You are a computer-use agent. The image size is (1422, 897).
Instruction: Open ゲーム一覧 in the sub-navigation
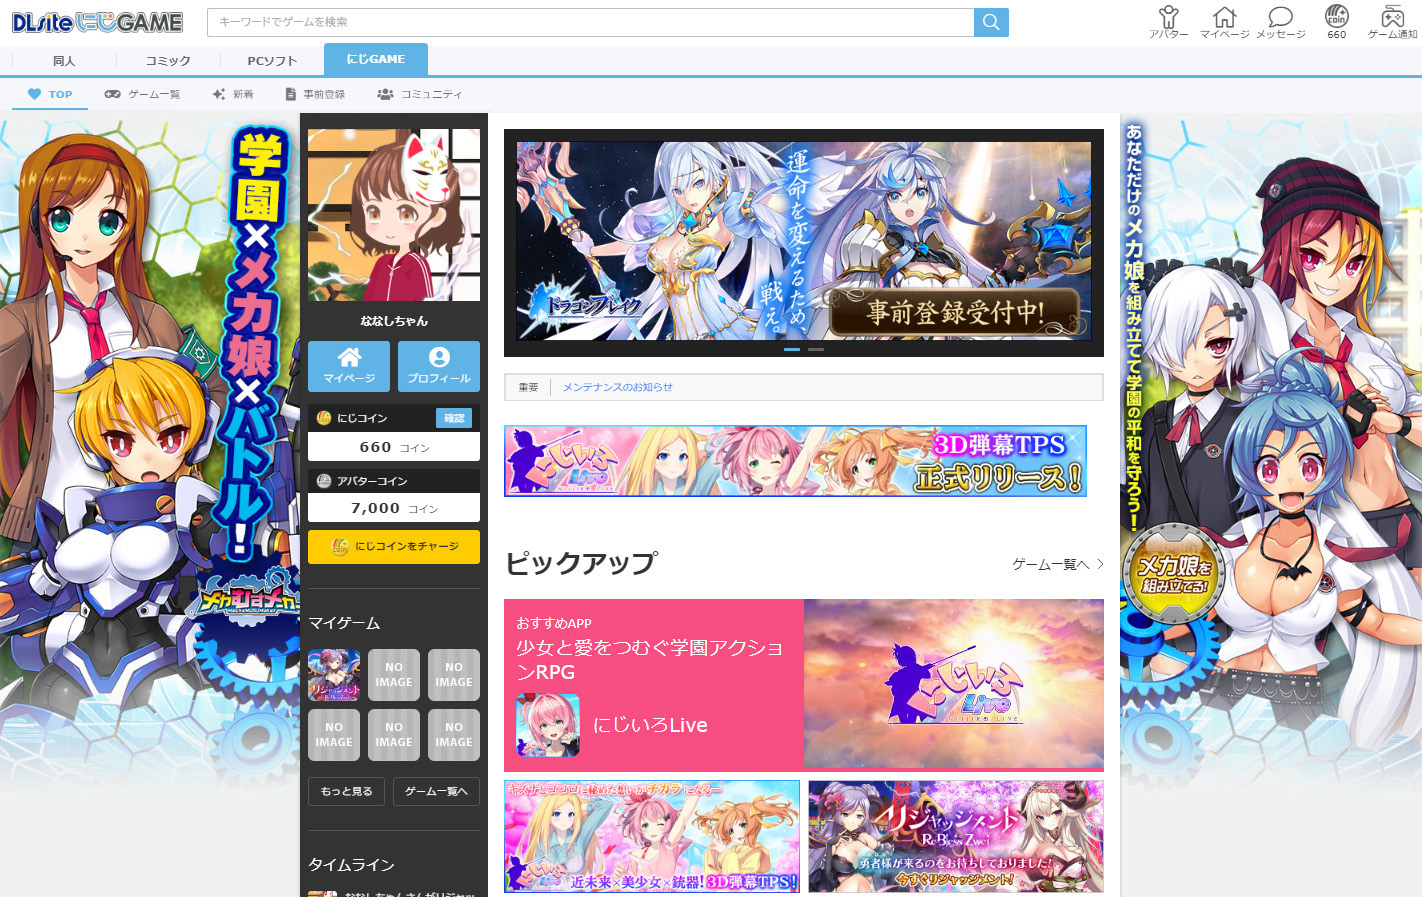click(143, 94)
